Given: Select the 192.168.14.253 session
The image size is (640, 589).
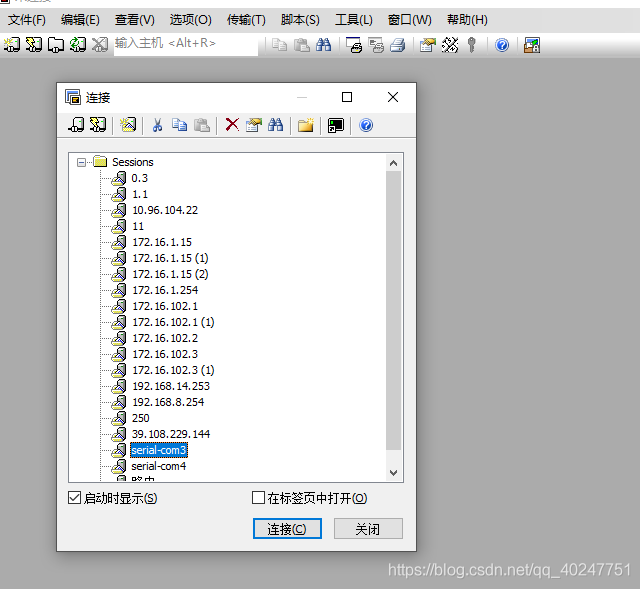Looking at the screenshot, I should click(x=171, y=386).
